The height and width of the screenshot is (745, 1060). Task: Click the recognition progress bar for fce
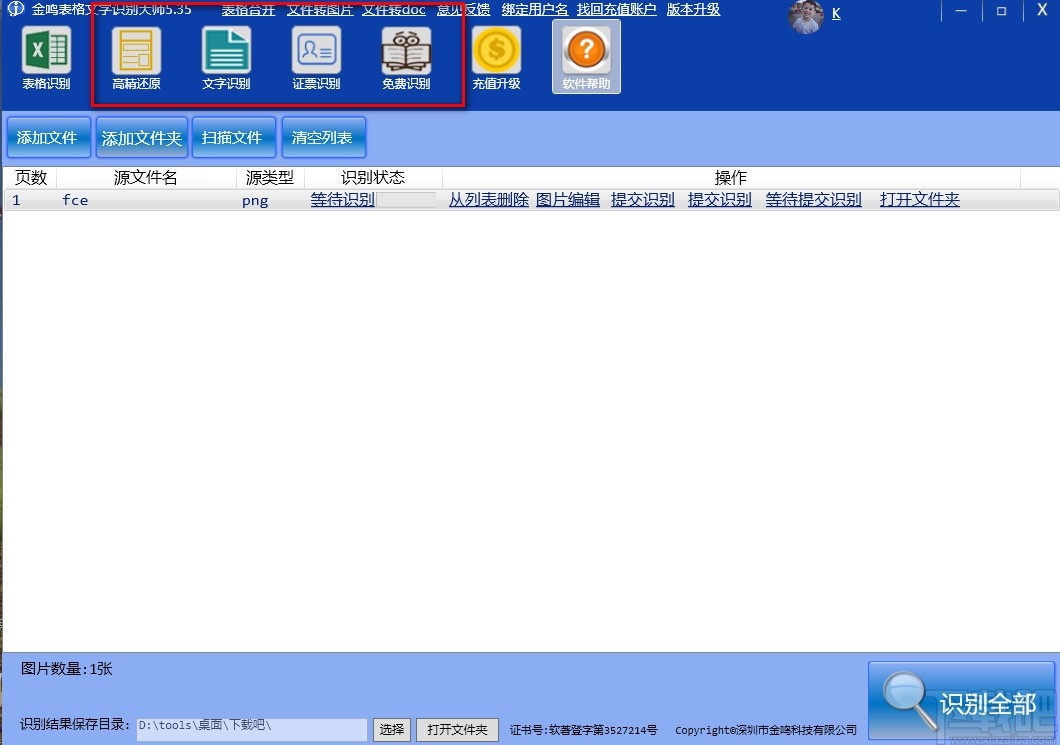coord(405,199)
